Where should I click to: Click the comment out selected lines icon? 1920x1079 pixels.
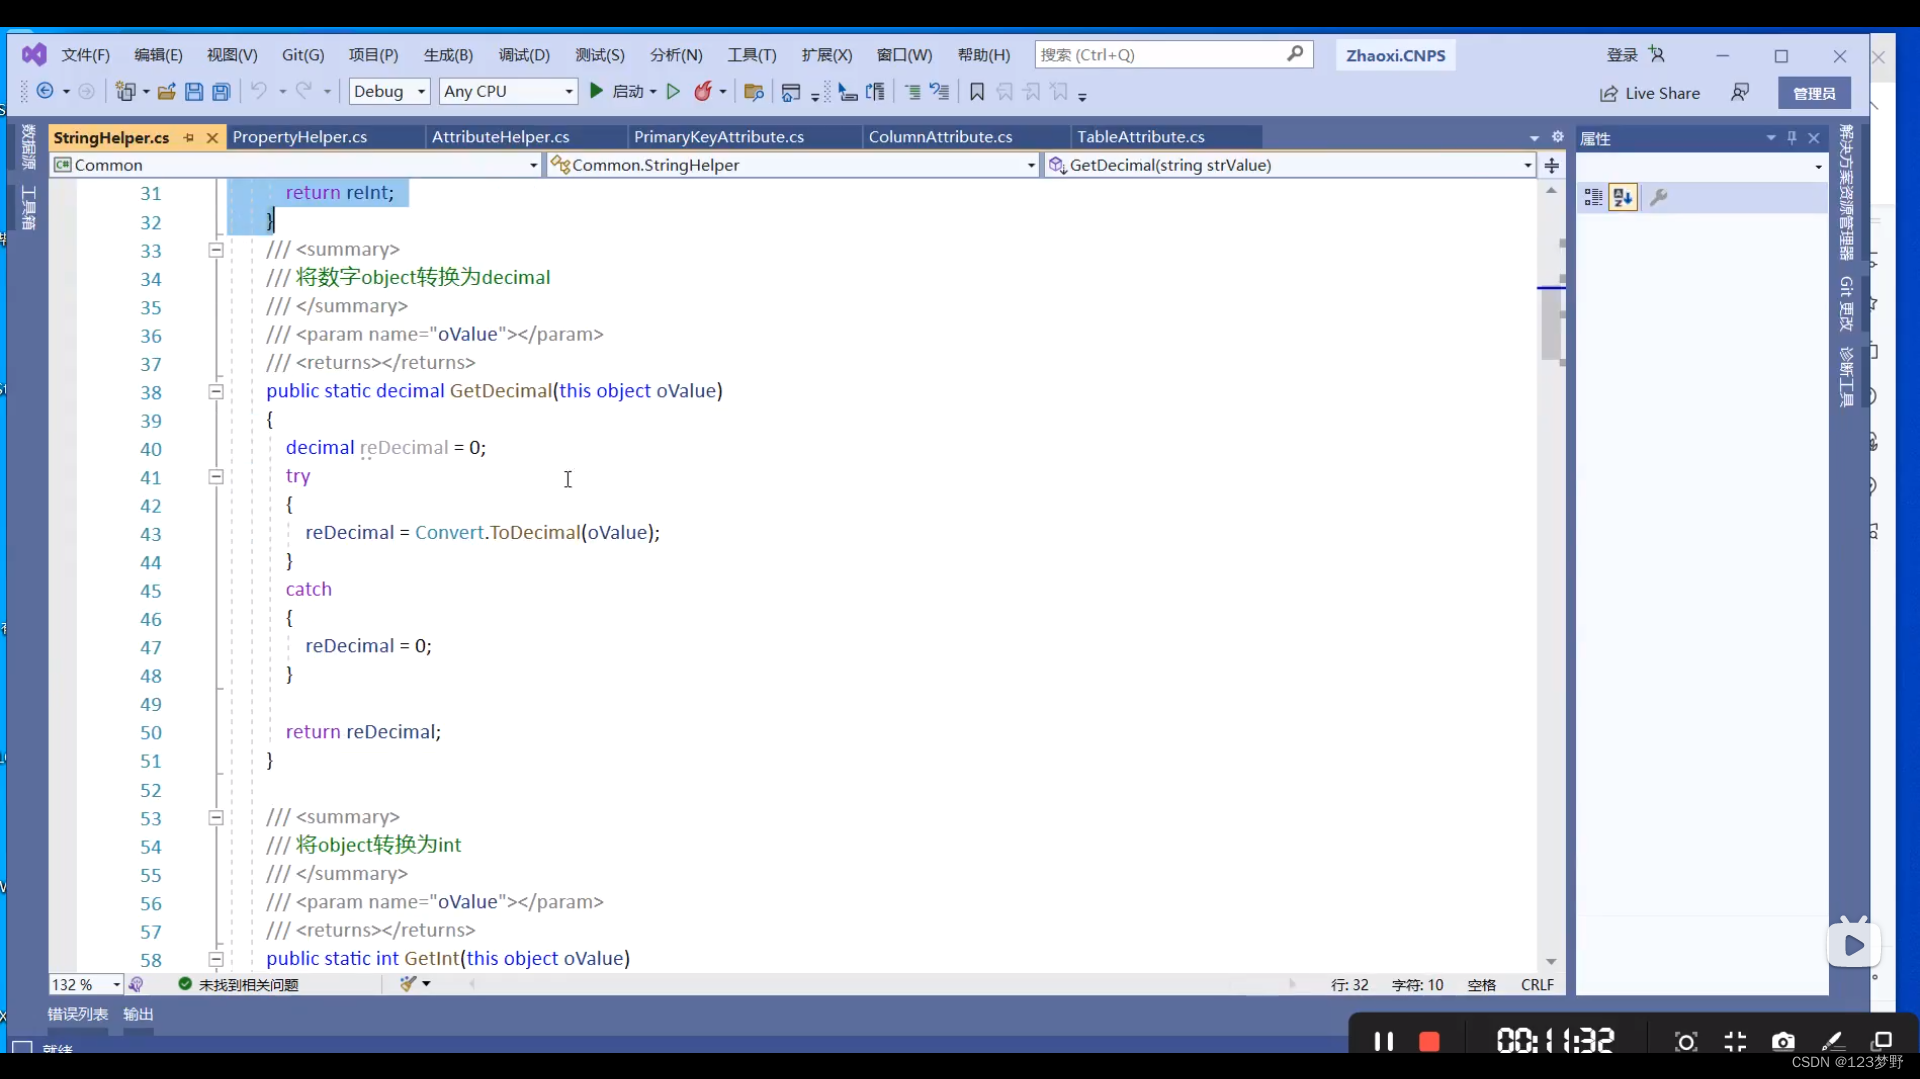[912, 92]
